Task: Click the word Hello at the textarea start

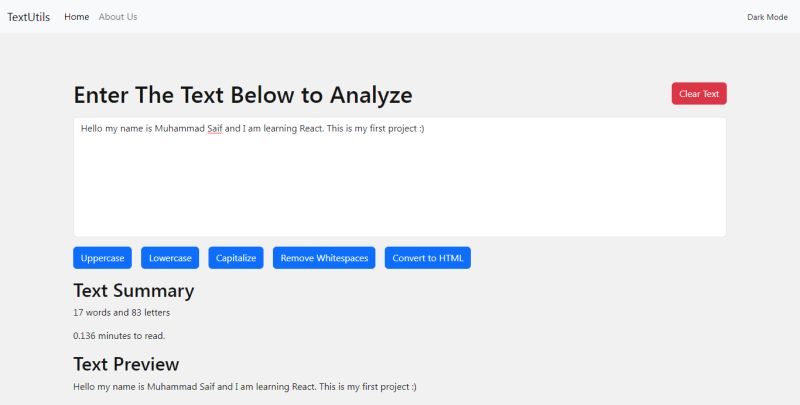Action: pyautogui.click(x=92, y=129)
